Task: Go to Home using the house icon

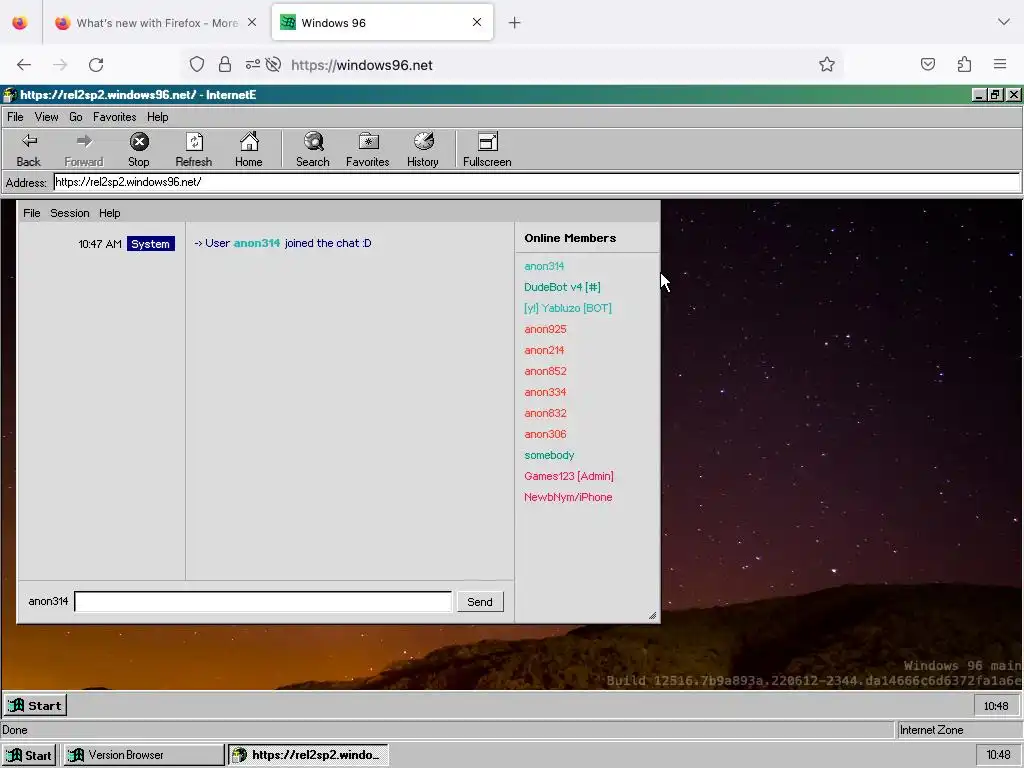Action: pyautogui.click(x=249, y=150)
